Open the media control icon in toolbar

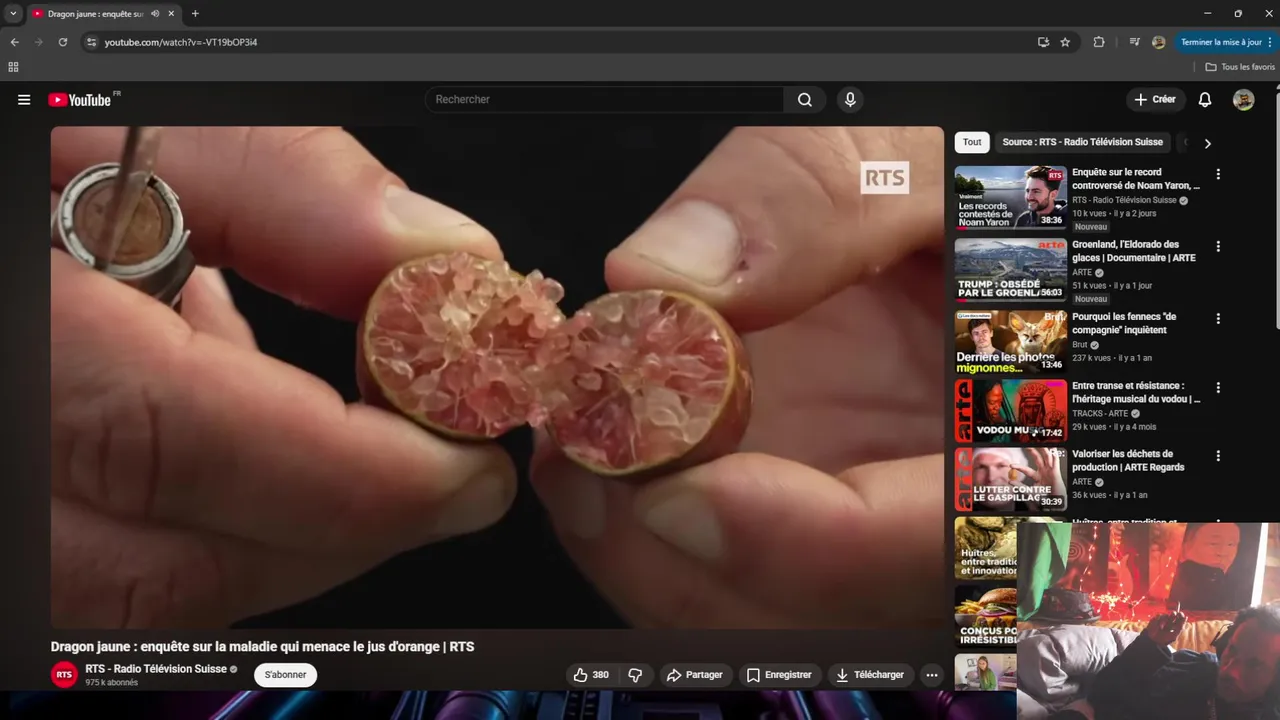(1134, 42)
